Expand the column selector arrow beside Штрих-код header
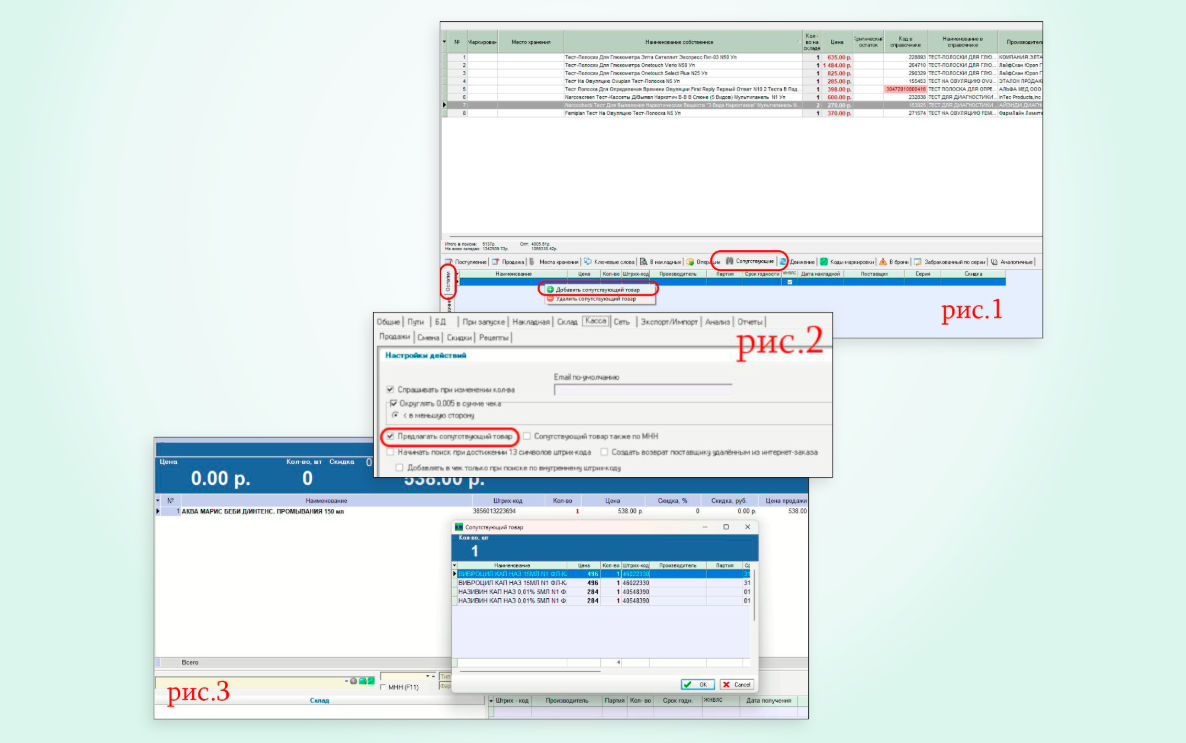The height and width of the screenshot is (743, 1186). [x=492, y=703]
